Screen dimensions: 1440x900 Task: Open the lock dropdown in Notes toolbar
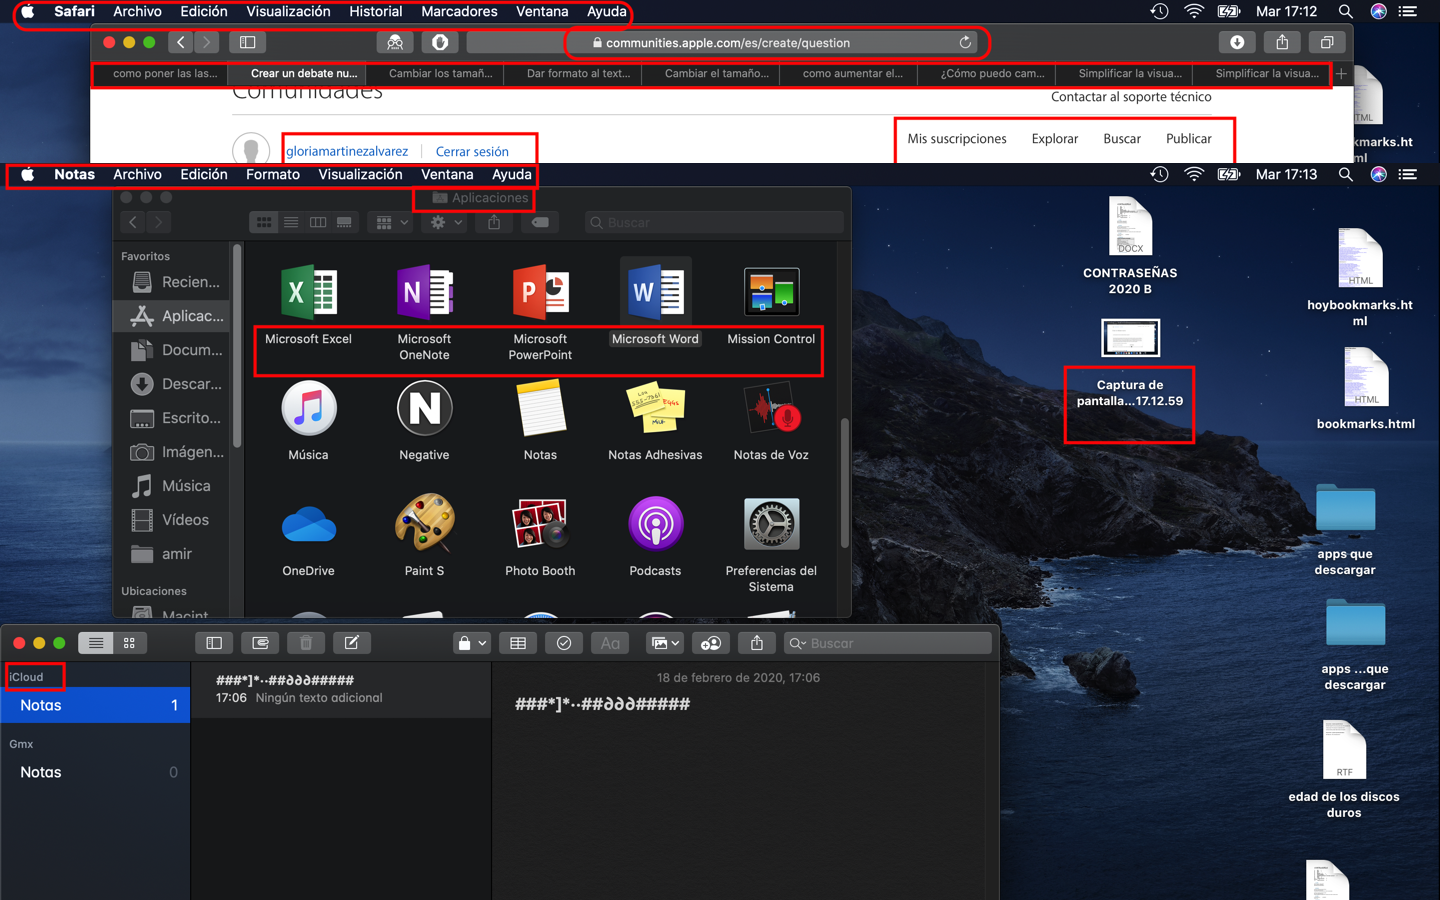point(471,643)
